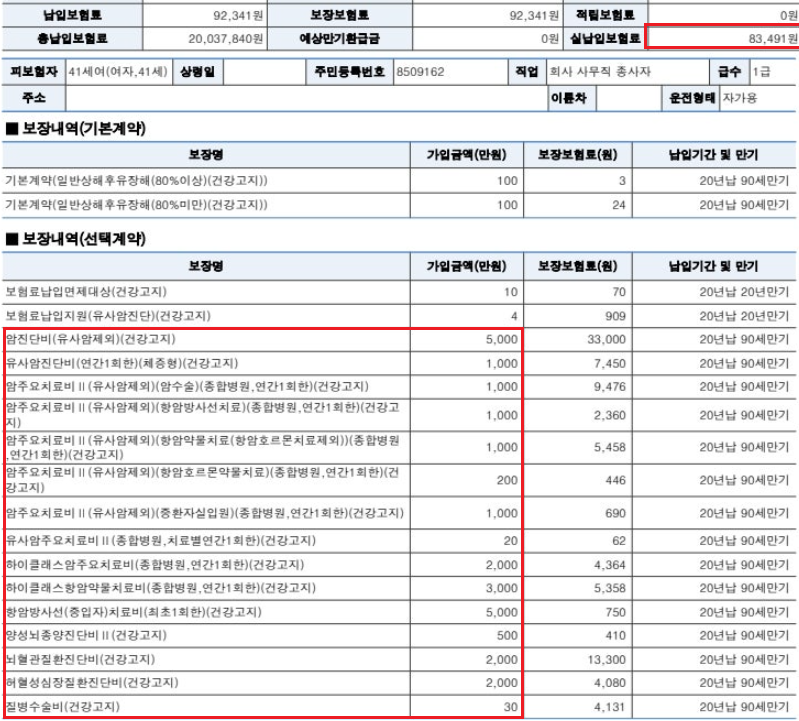Select 허혈성심장질환진단비(건강고지) row name
799x721 pixels.
point(92,682)
